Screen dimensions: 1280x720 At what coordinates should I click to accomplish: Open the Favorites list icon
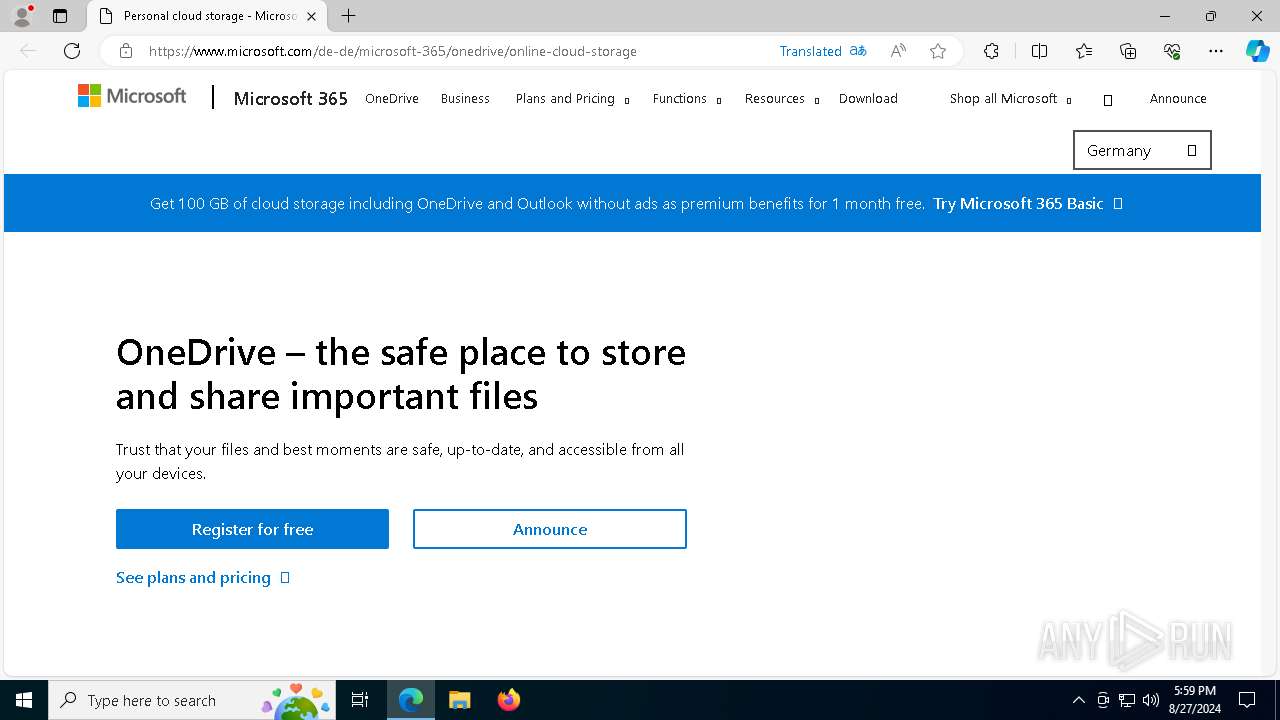[1084, 51]
